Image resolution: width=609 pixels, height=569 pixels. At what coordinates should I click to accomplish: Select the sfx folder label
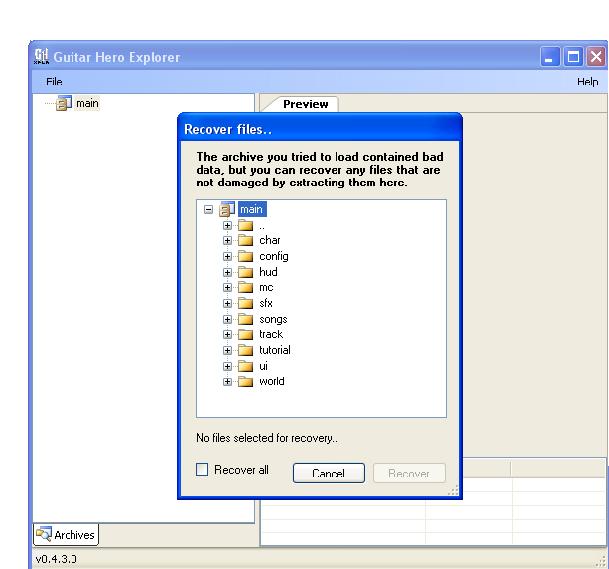pyautogui.click(x=266, y=303)
